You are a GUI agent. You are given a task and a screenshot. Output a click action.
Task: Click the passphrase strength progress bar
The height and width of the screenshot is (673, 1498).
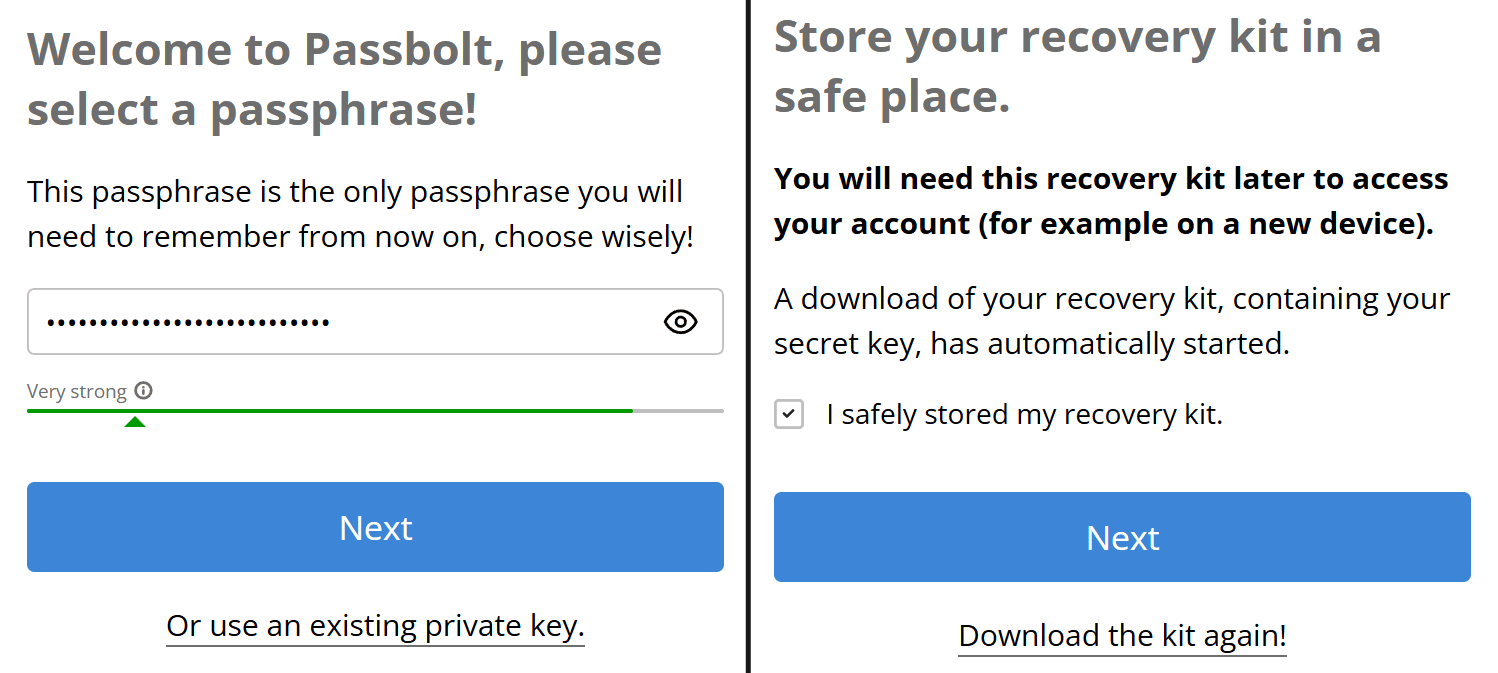[375, 410]
